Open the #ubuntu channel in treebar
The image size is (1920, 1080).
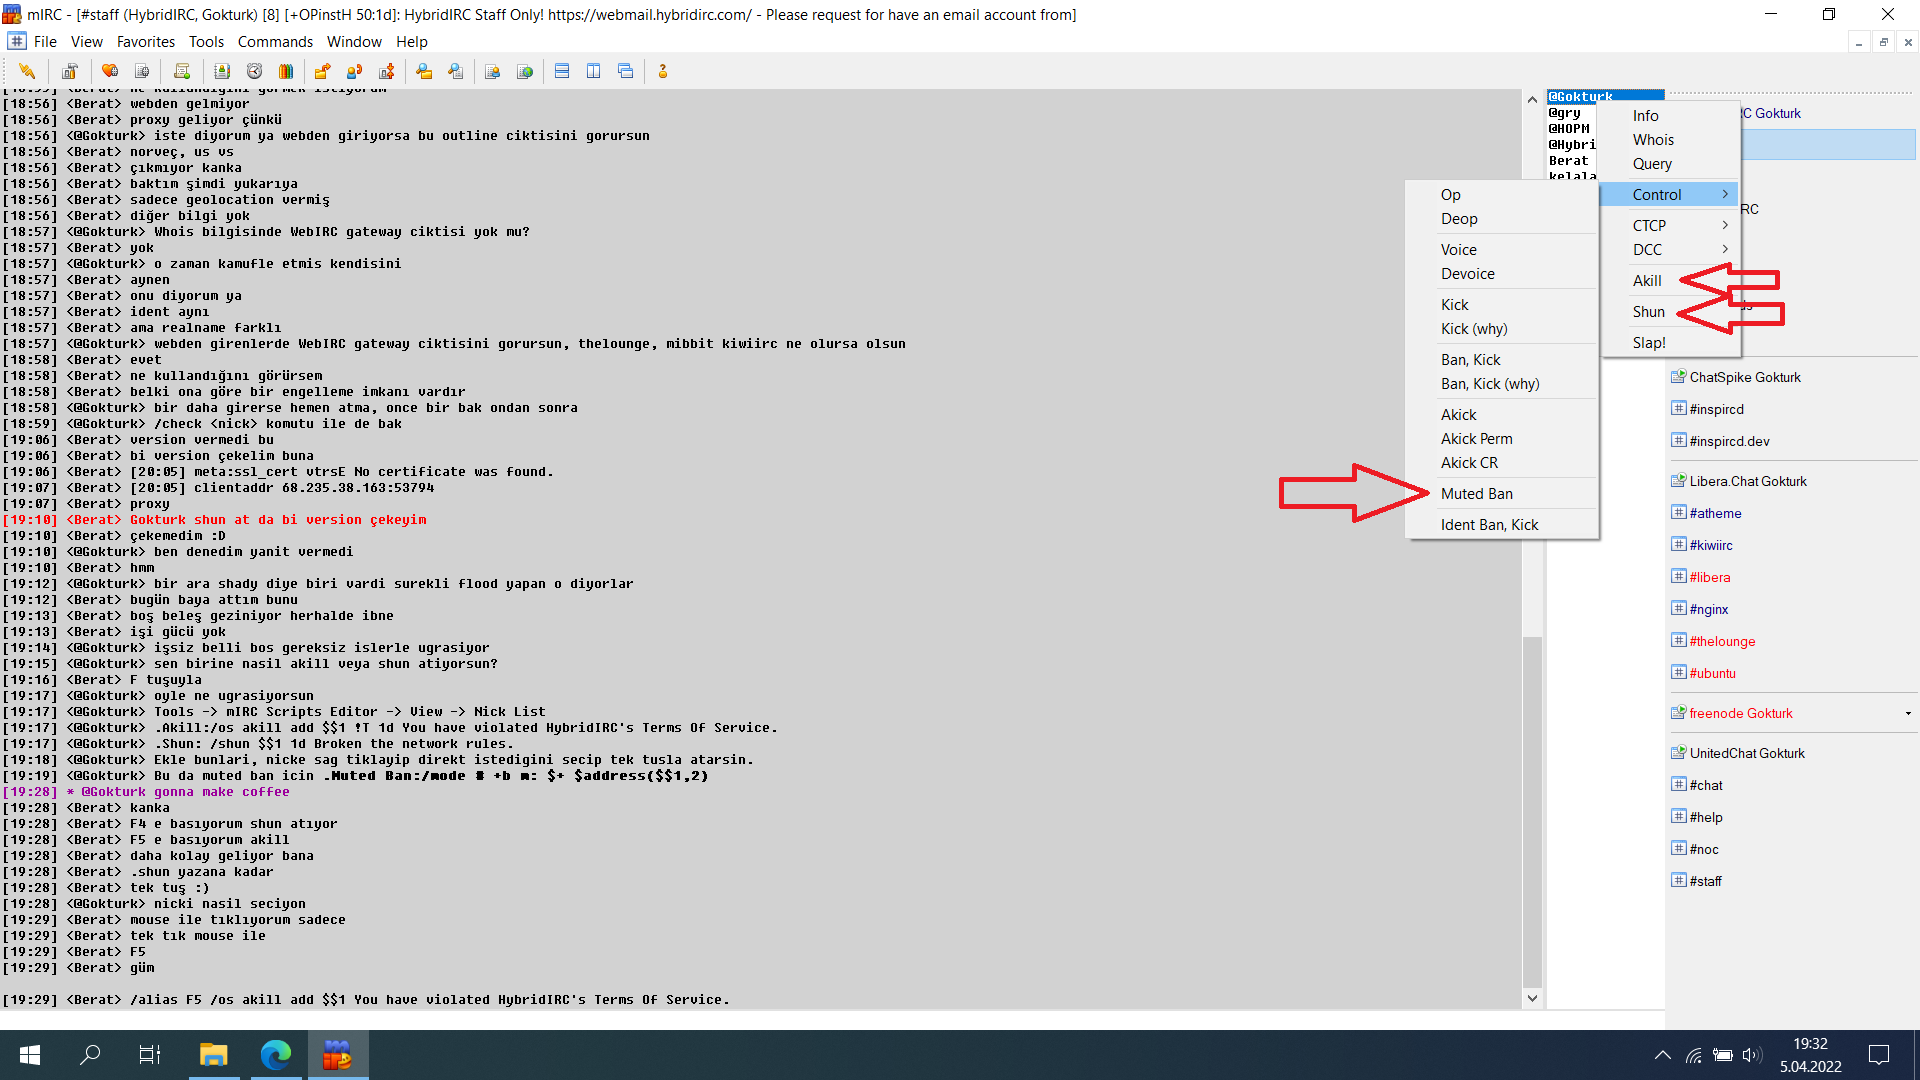click(x=1712, y=673)
